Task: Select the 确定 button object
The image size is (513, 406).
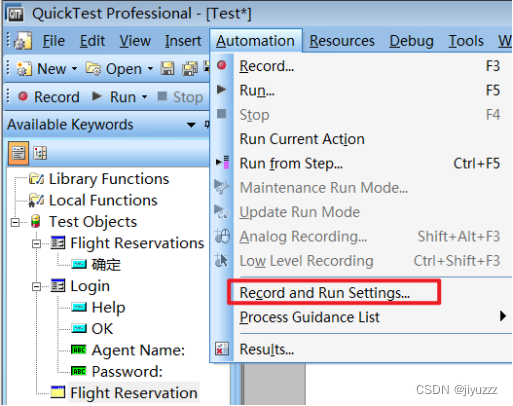Action: pyautogui.click(x=106, y=265)
